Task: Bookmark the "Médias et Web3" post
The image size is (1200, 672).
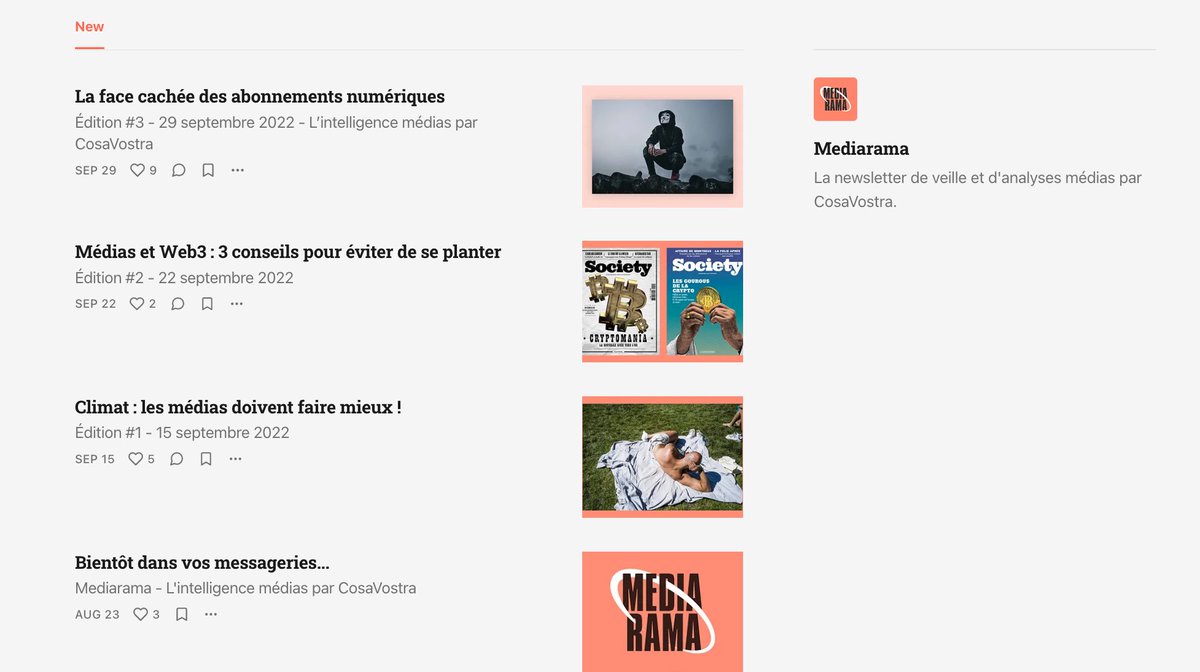Action: tap(207, 304)
